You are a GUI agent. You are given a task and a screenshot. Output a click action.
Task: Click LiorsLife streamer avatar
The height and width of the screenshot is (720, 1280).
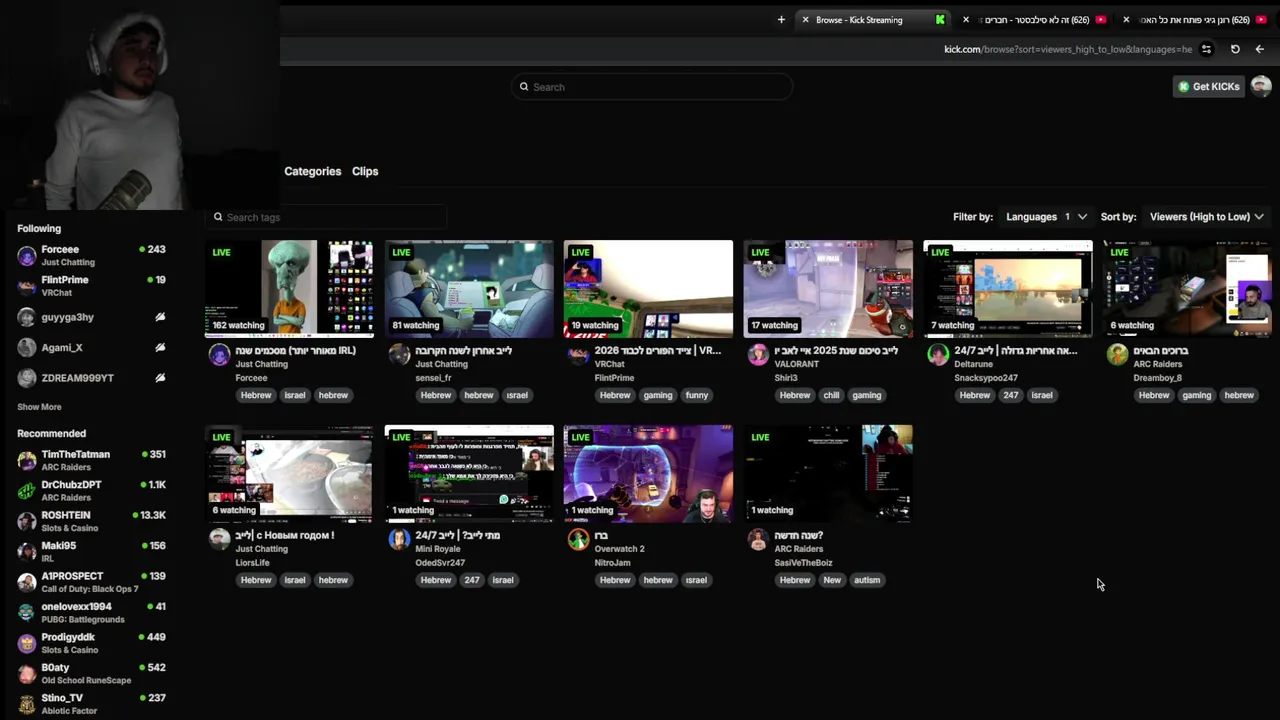(219, 539)
